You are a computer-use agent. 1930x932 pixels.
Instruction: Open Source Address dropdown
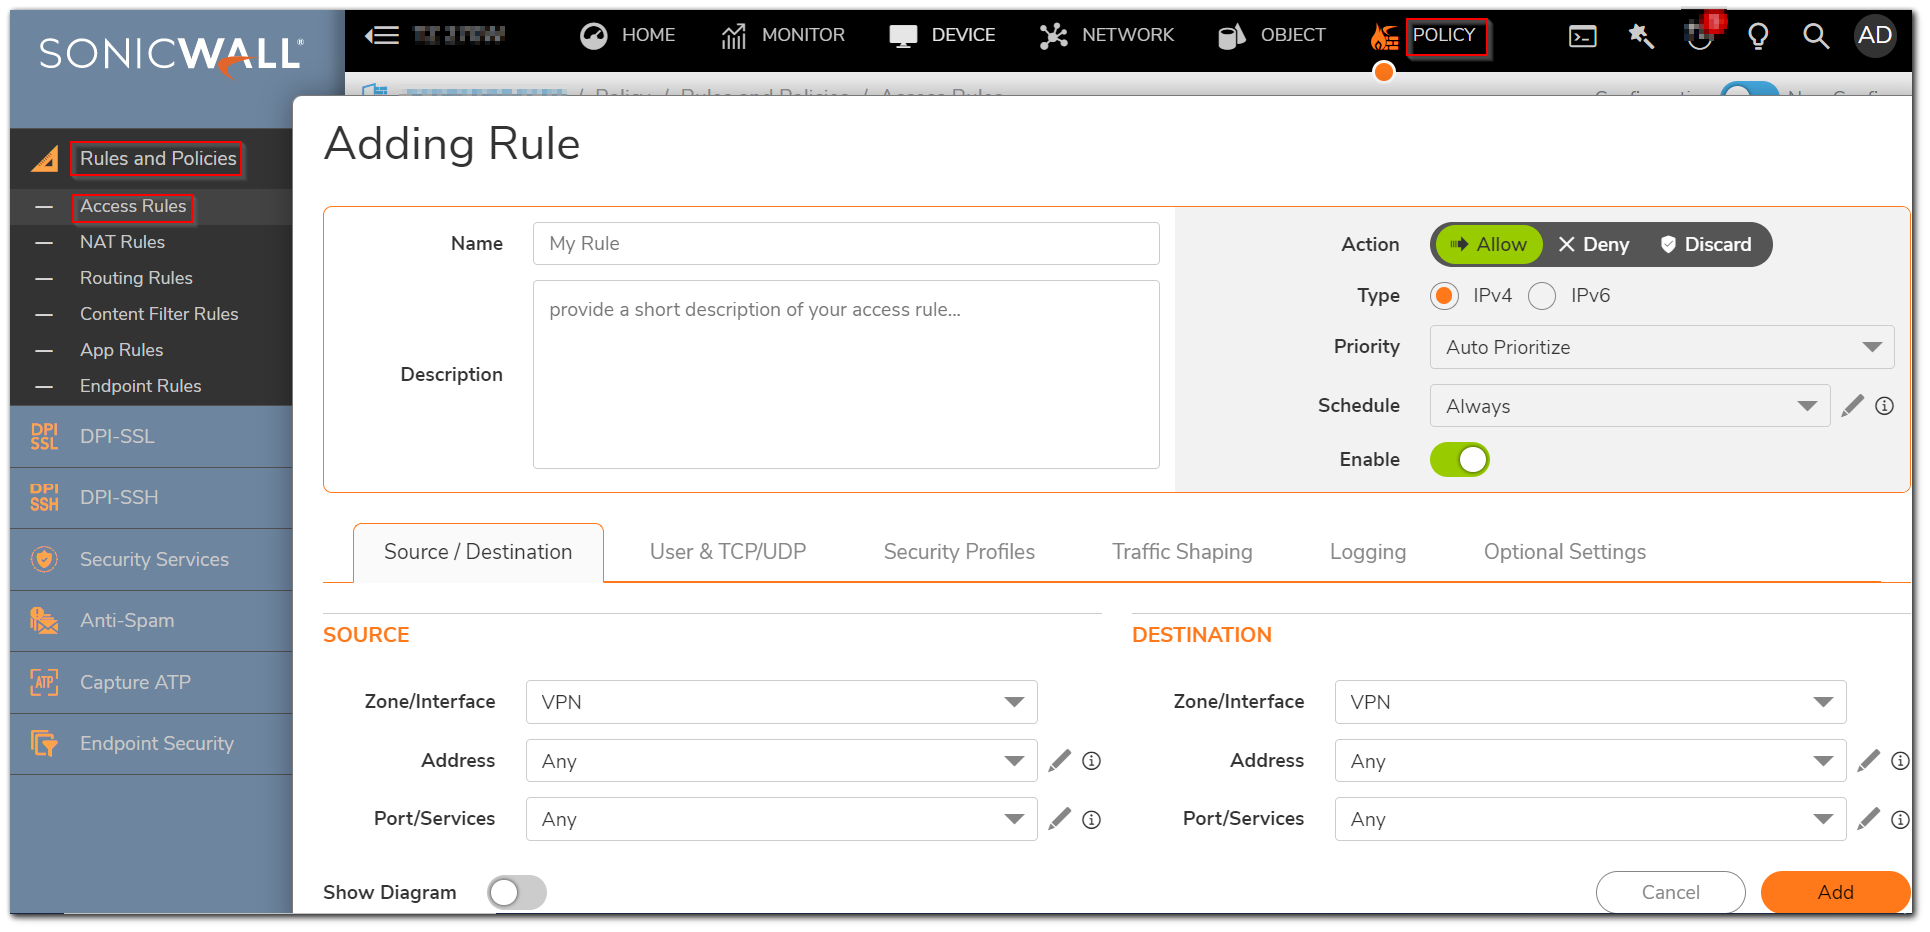tap(782, 761)
